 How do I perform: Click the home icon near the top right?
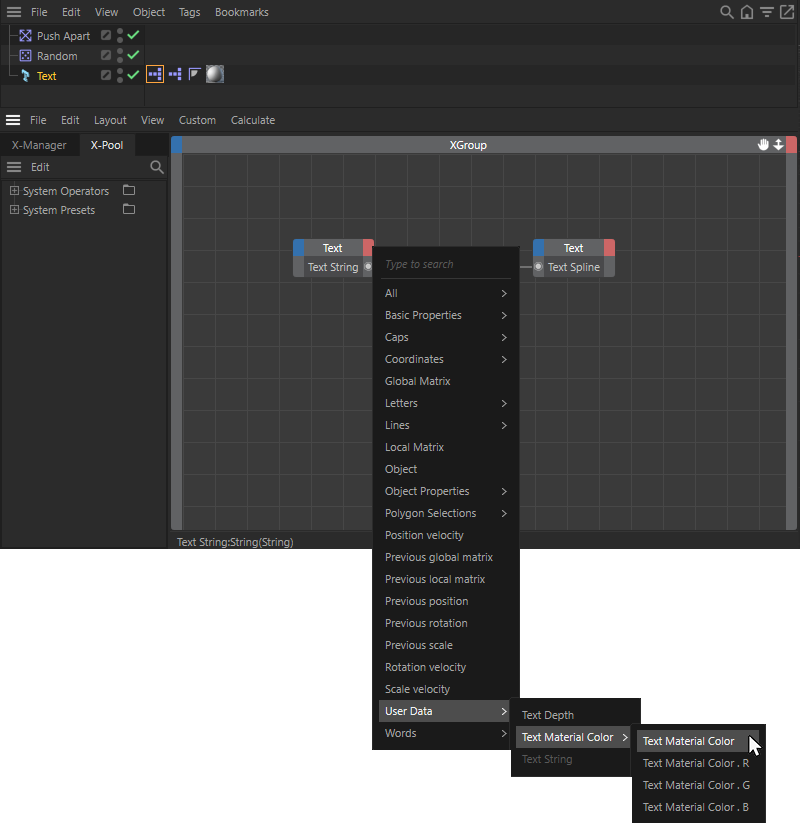[746, 12]
